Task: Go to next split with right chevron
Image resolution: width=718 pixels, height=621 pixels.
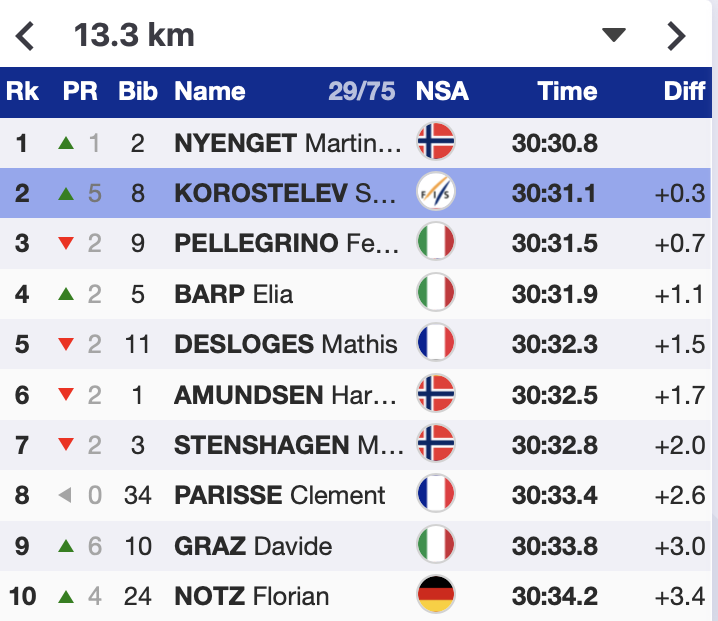Action: point(677,37)
